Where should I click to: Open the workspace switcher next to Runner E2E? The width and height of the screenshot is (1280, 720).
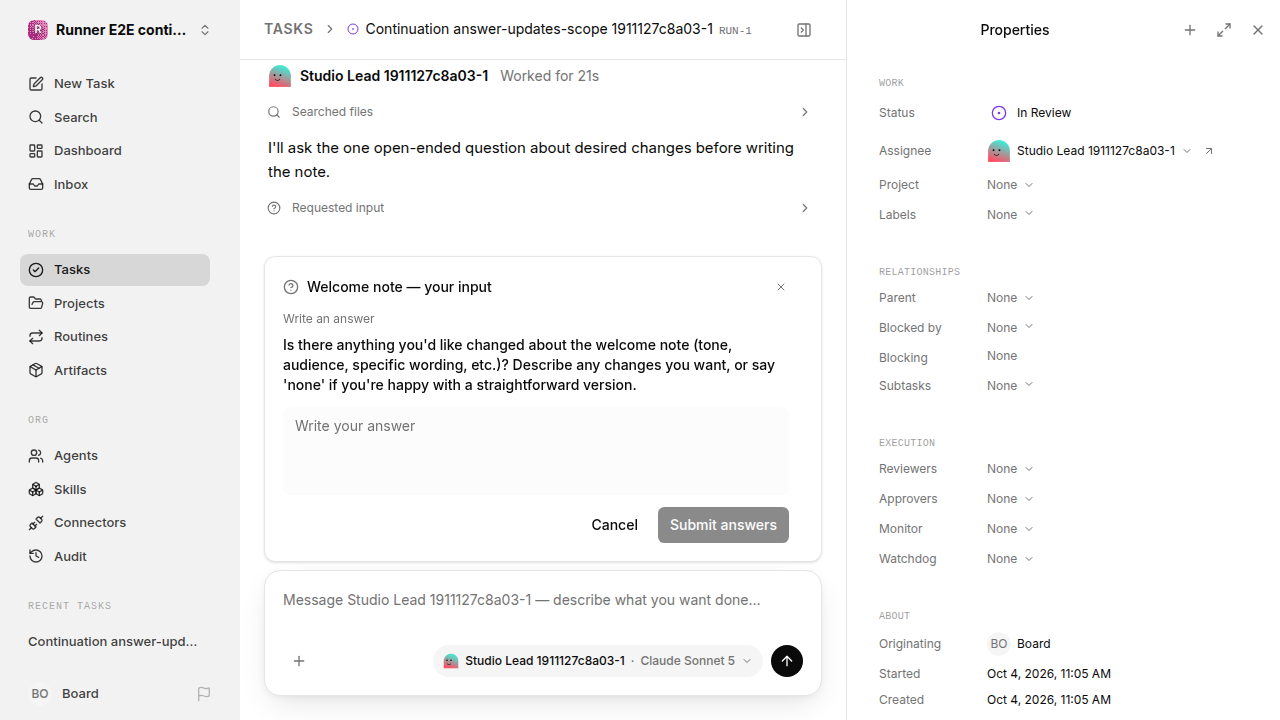click(205, 30)
